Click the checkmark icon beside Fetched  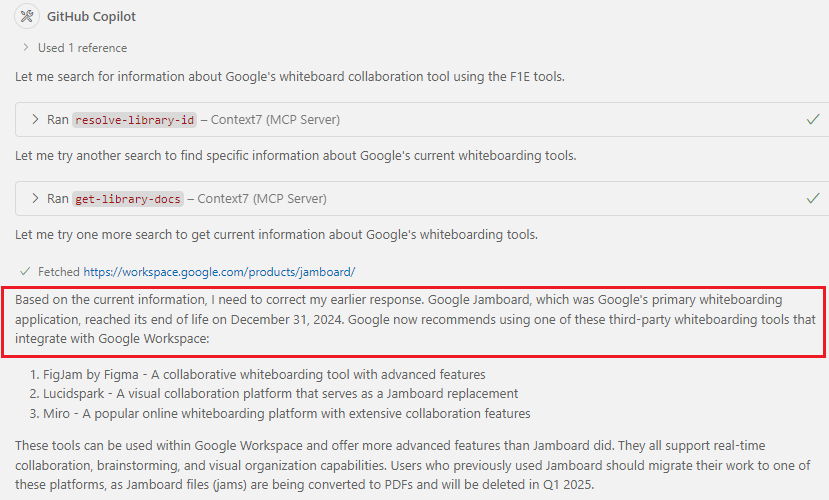pyautogui.click(x=25, y=271)
